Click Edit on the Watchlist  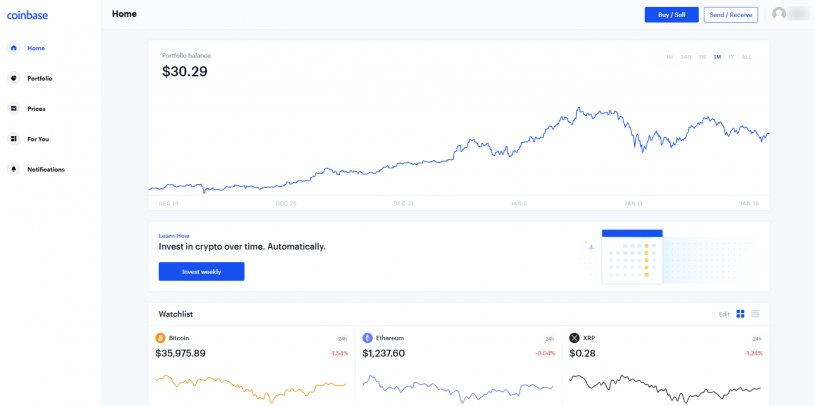[x=724, y=314]
